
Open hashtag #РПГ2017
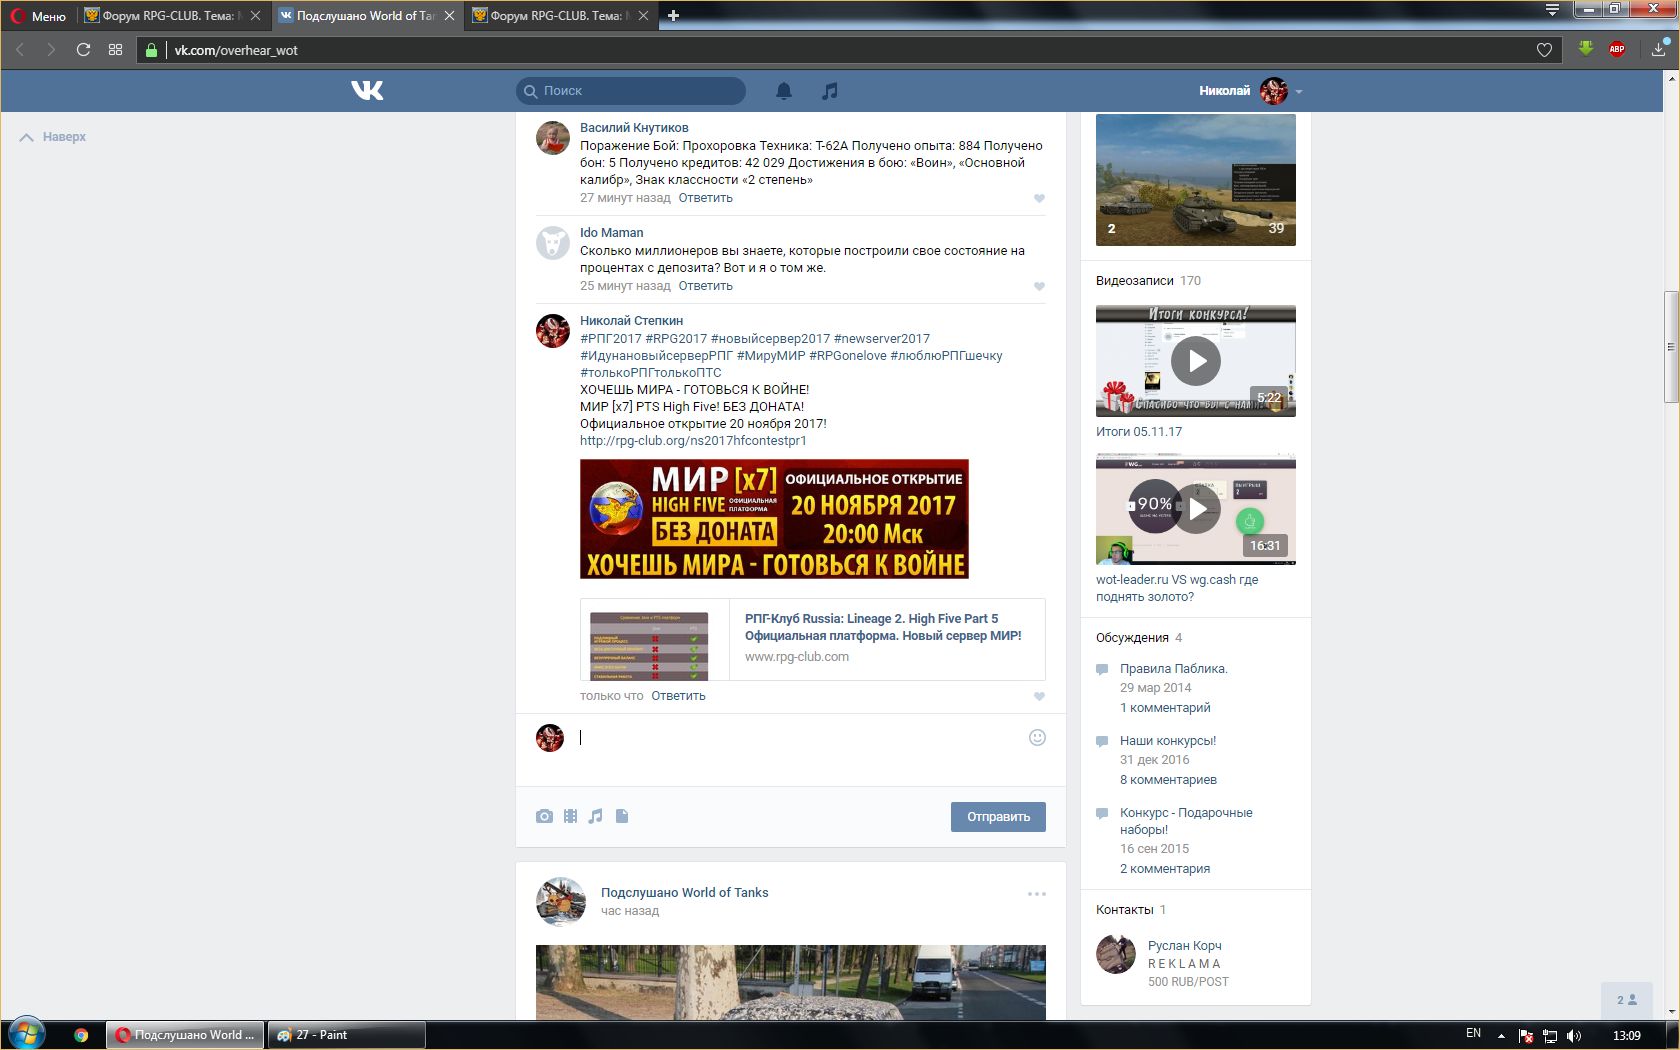click(x=611, y=339)
